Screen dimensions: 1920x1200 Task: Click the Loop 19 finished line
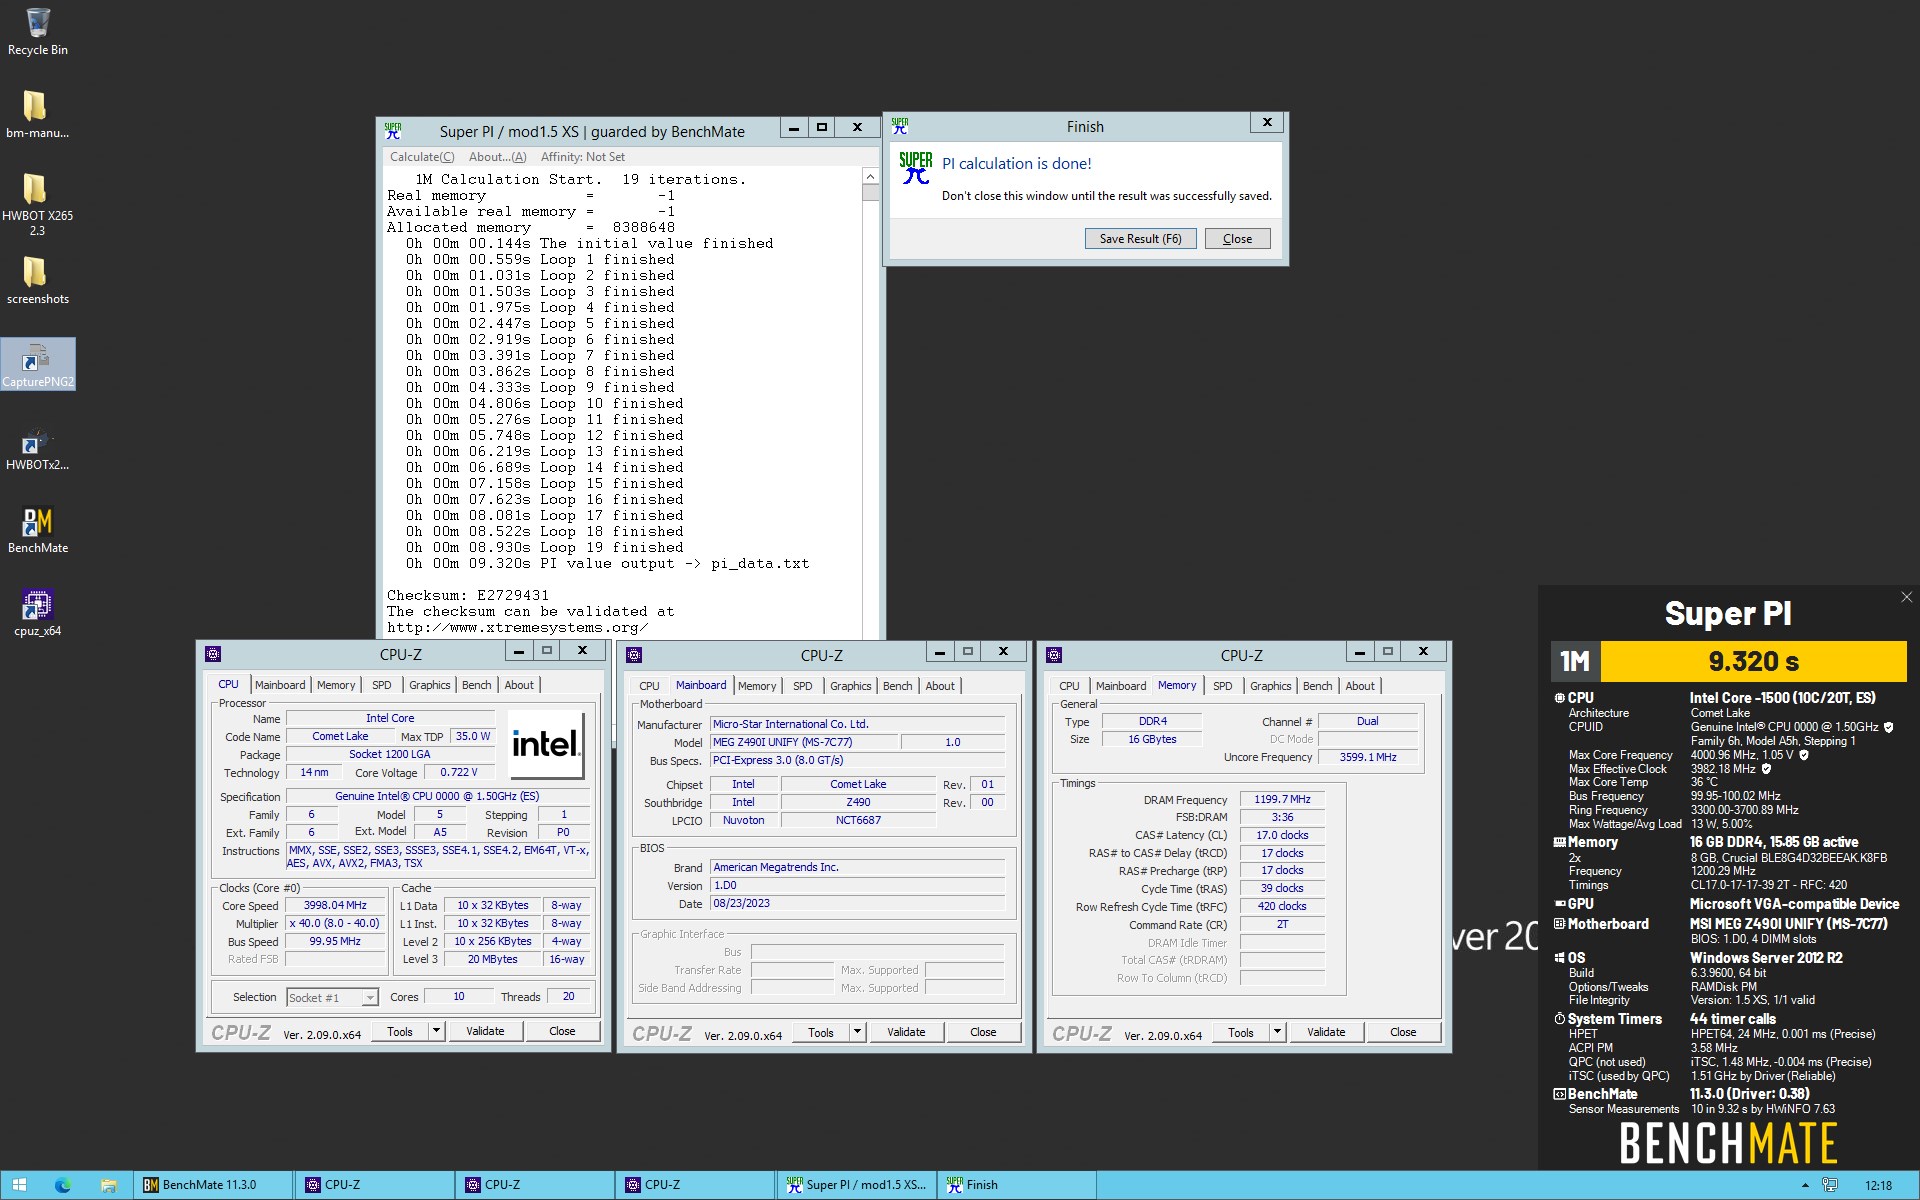click(x=545, y=547)
